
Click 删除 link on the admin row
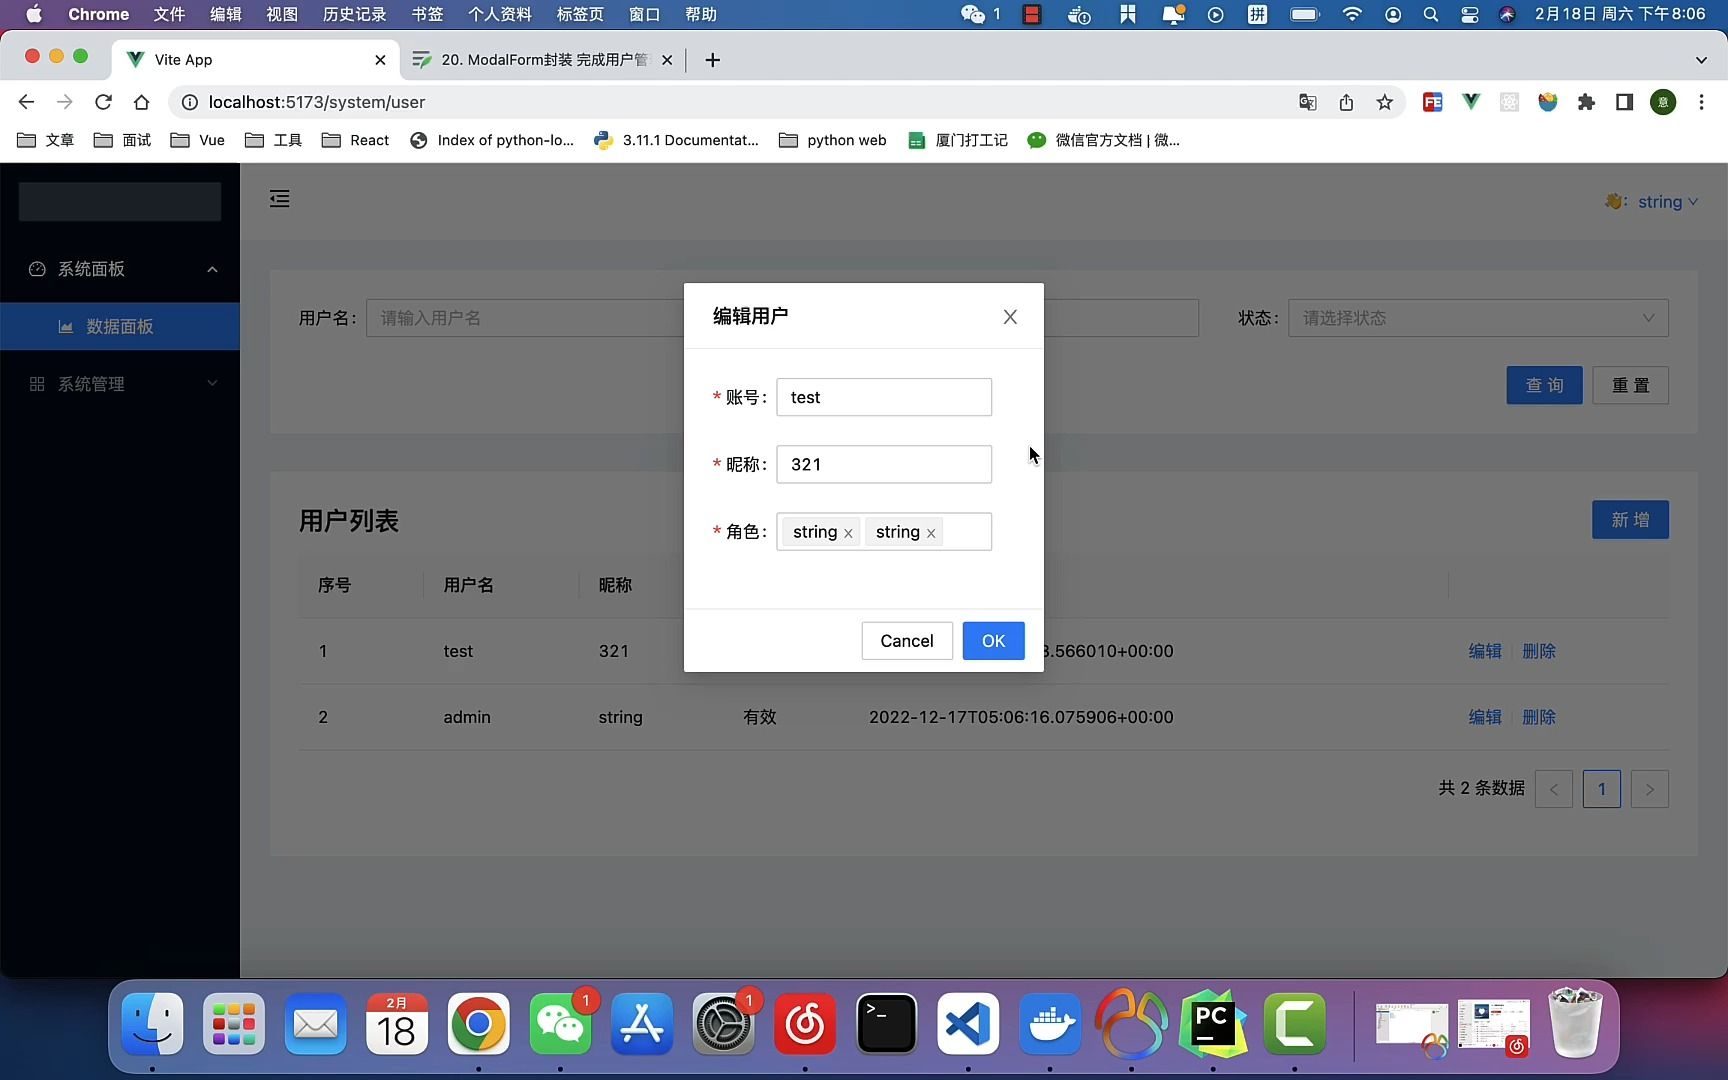[1539, 717]
